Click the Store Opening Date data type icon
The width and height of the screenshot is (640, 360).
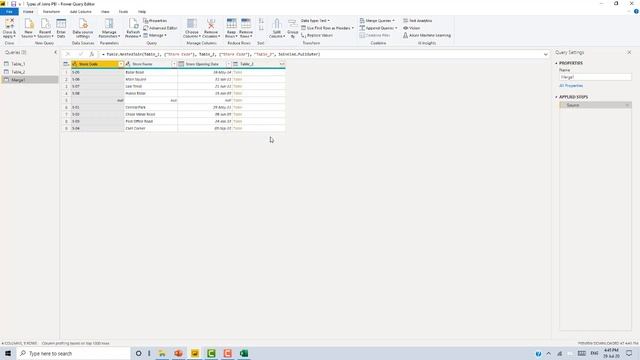[x=181, y=64]
